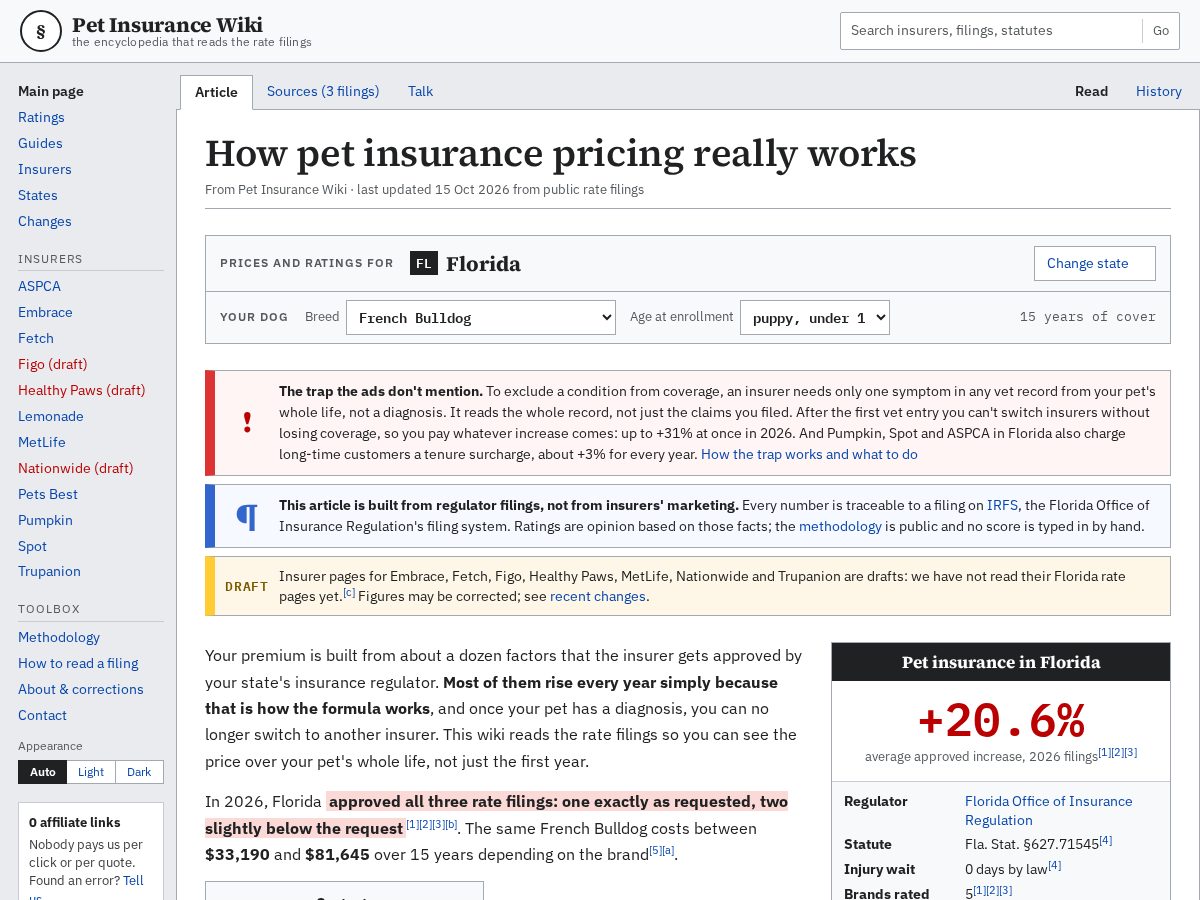This screenshot has width=1200, height=900.
Task: Click the 'Pet insurance in Florida' infobox header
Action: pyautogui.click(x=1001, y=662)
